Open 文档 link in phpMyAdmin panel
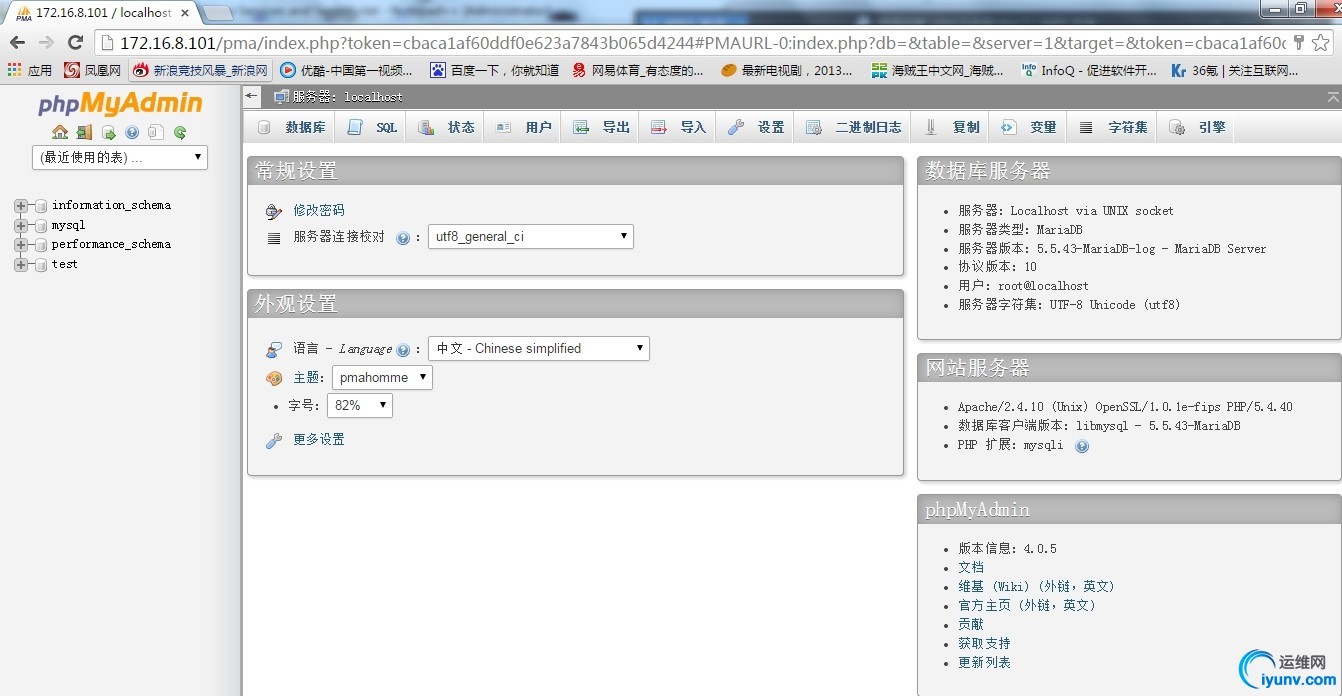1342x696 pixels. point(971,567)
